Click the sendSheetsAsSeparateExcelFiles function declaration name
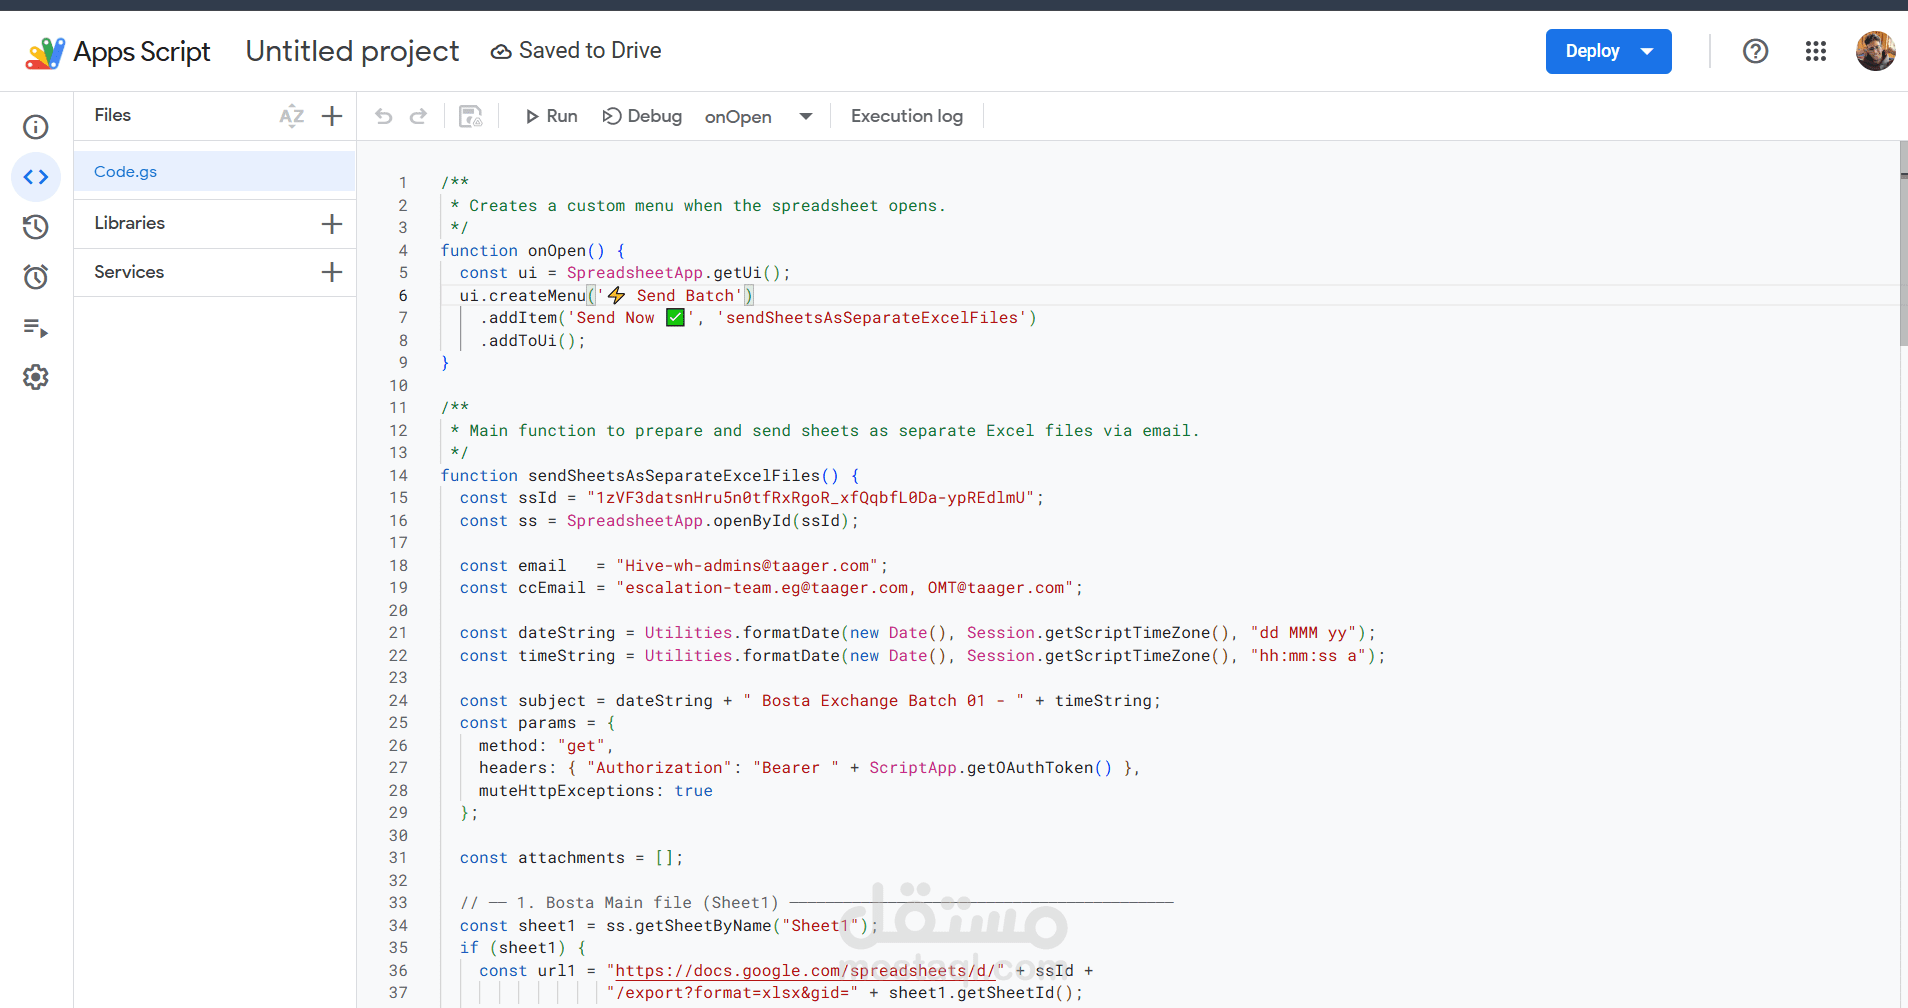 674,475
